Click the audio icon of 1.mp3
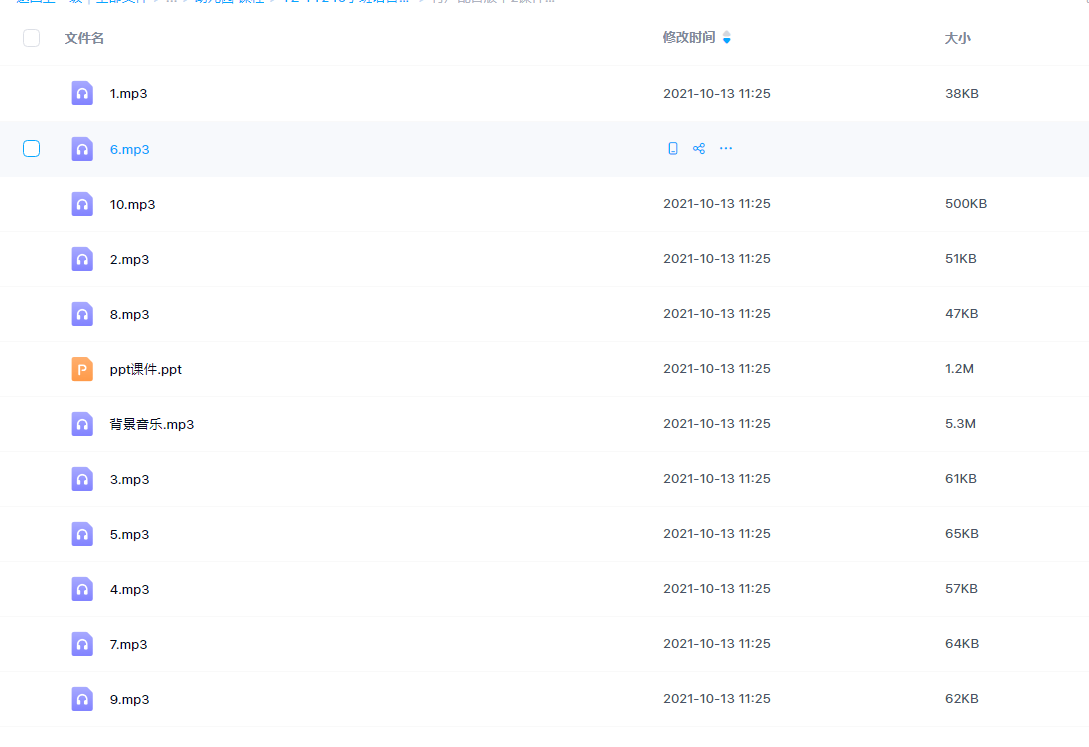The image size is (1089, 747). (x=82, y=93)
